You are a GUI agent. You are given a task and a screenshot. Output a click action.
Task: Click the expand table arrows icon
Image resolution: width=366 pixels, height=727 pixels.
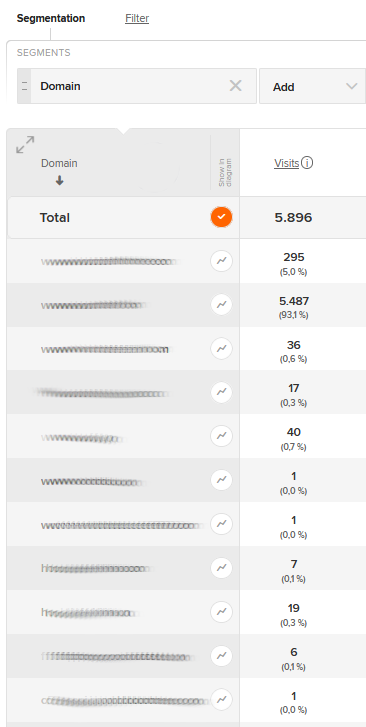(x=25, y=145)
